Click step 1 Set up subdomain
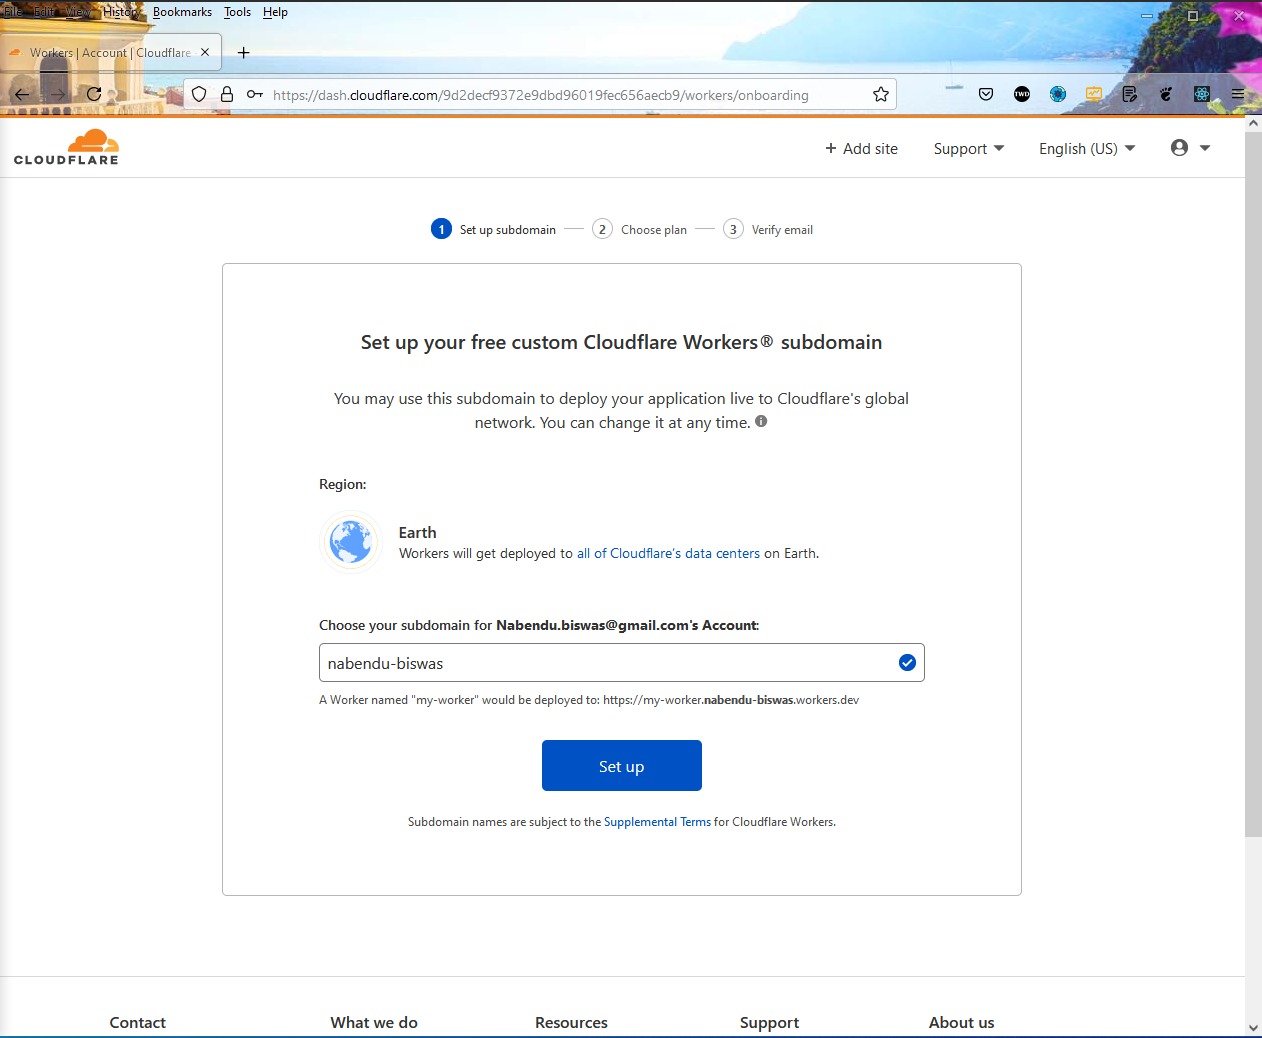Screen dimensions: 1262x1038 [493, 229]
